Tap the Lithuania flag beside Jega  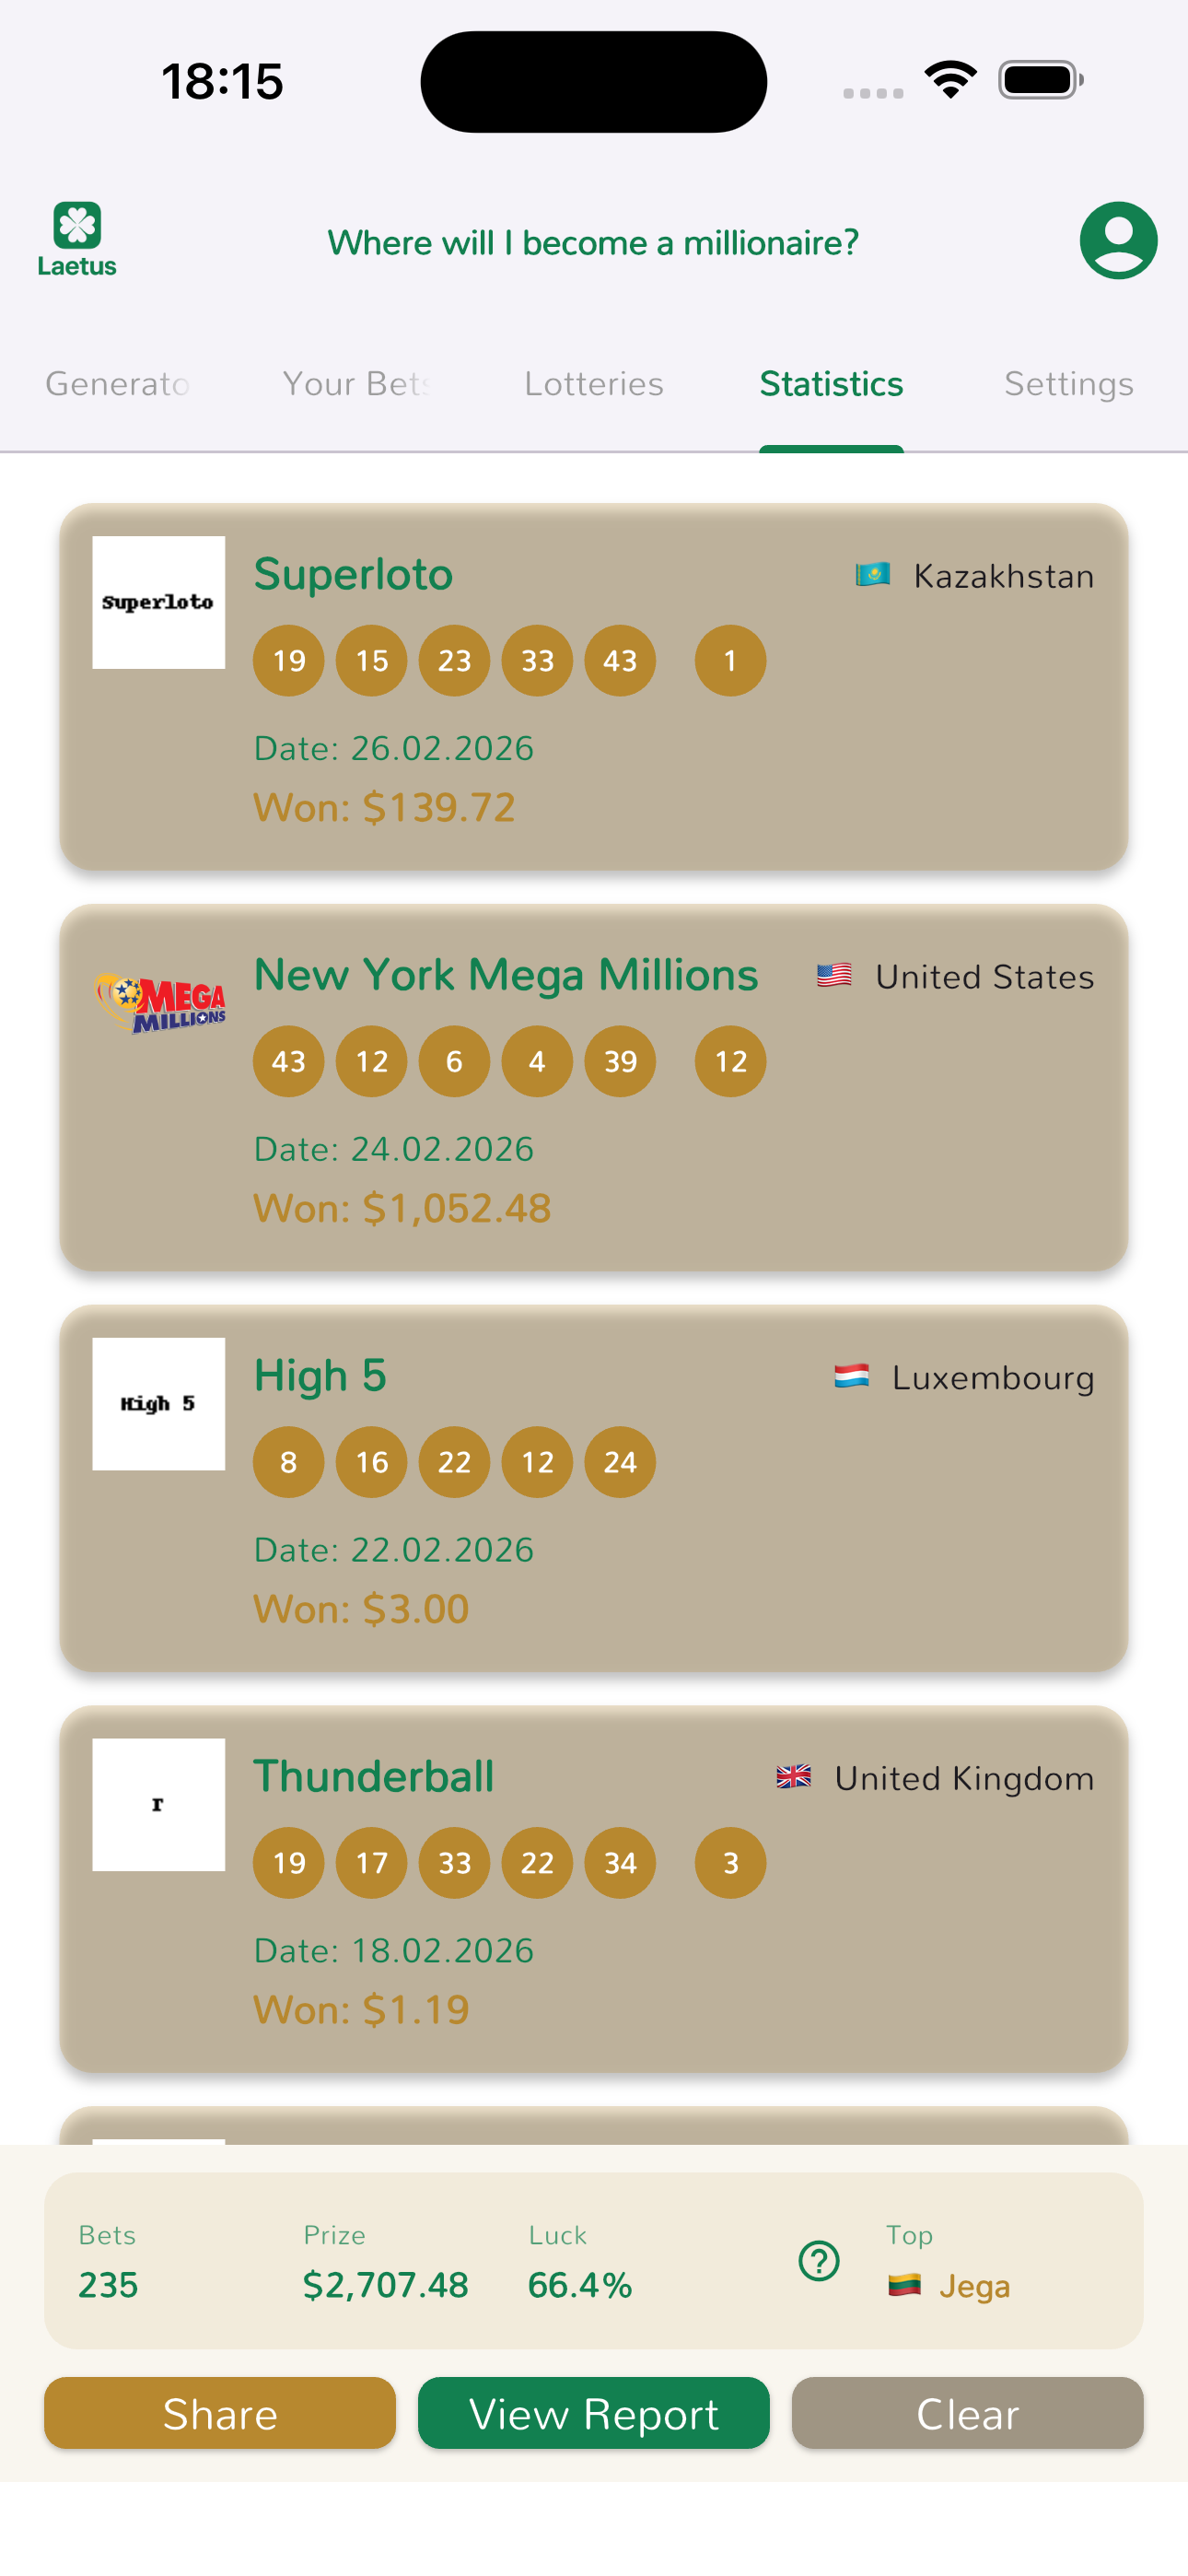tap(904, 2285)
